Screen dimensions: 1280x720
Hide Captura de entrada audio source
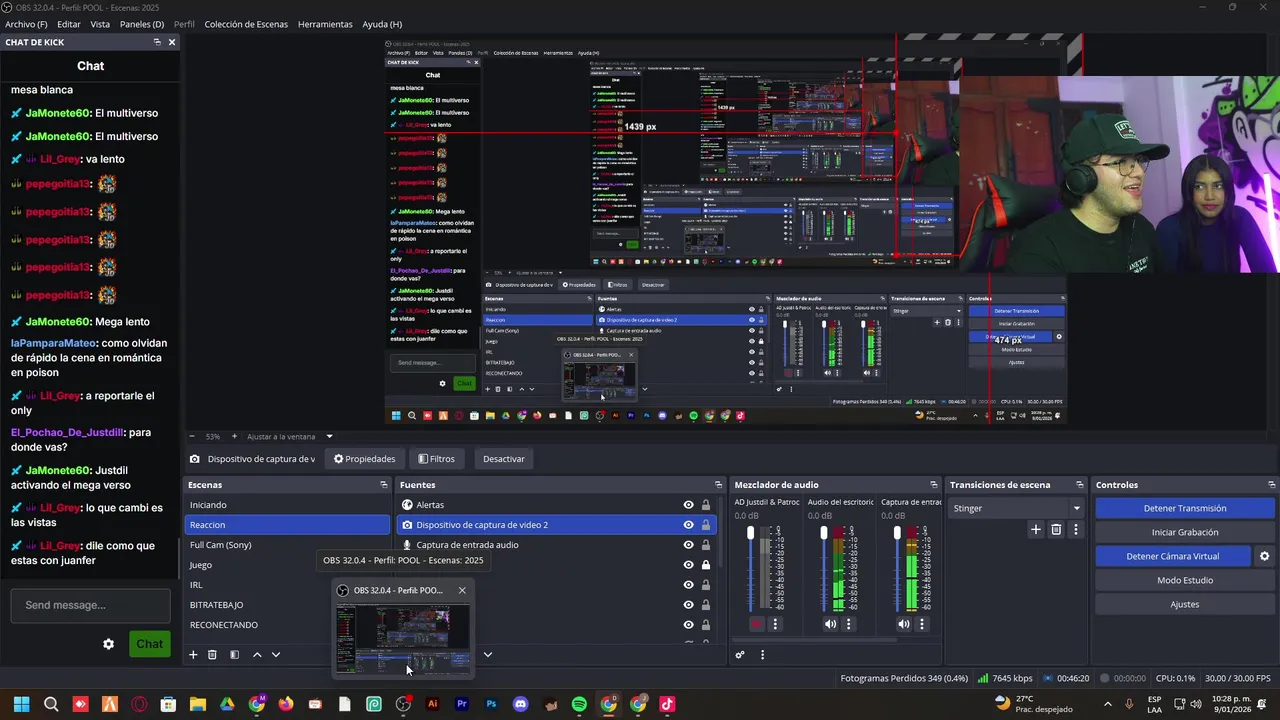click(x=688, y=545)
